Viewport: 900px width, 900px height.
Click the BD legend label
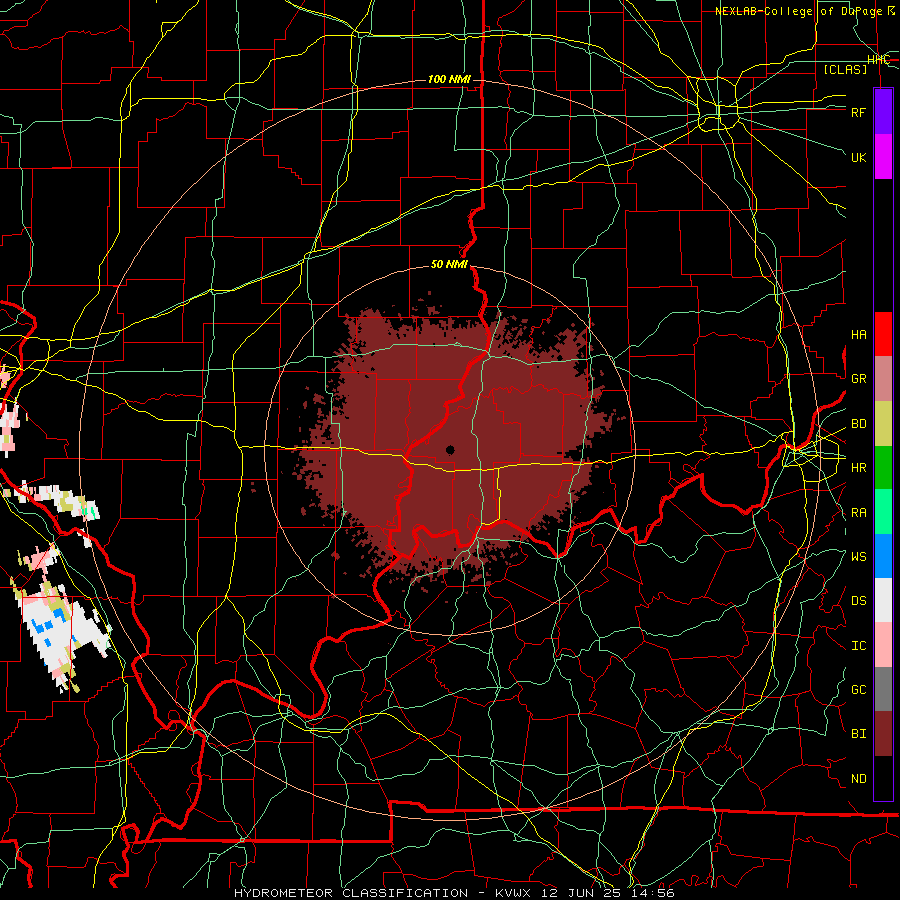858,424
